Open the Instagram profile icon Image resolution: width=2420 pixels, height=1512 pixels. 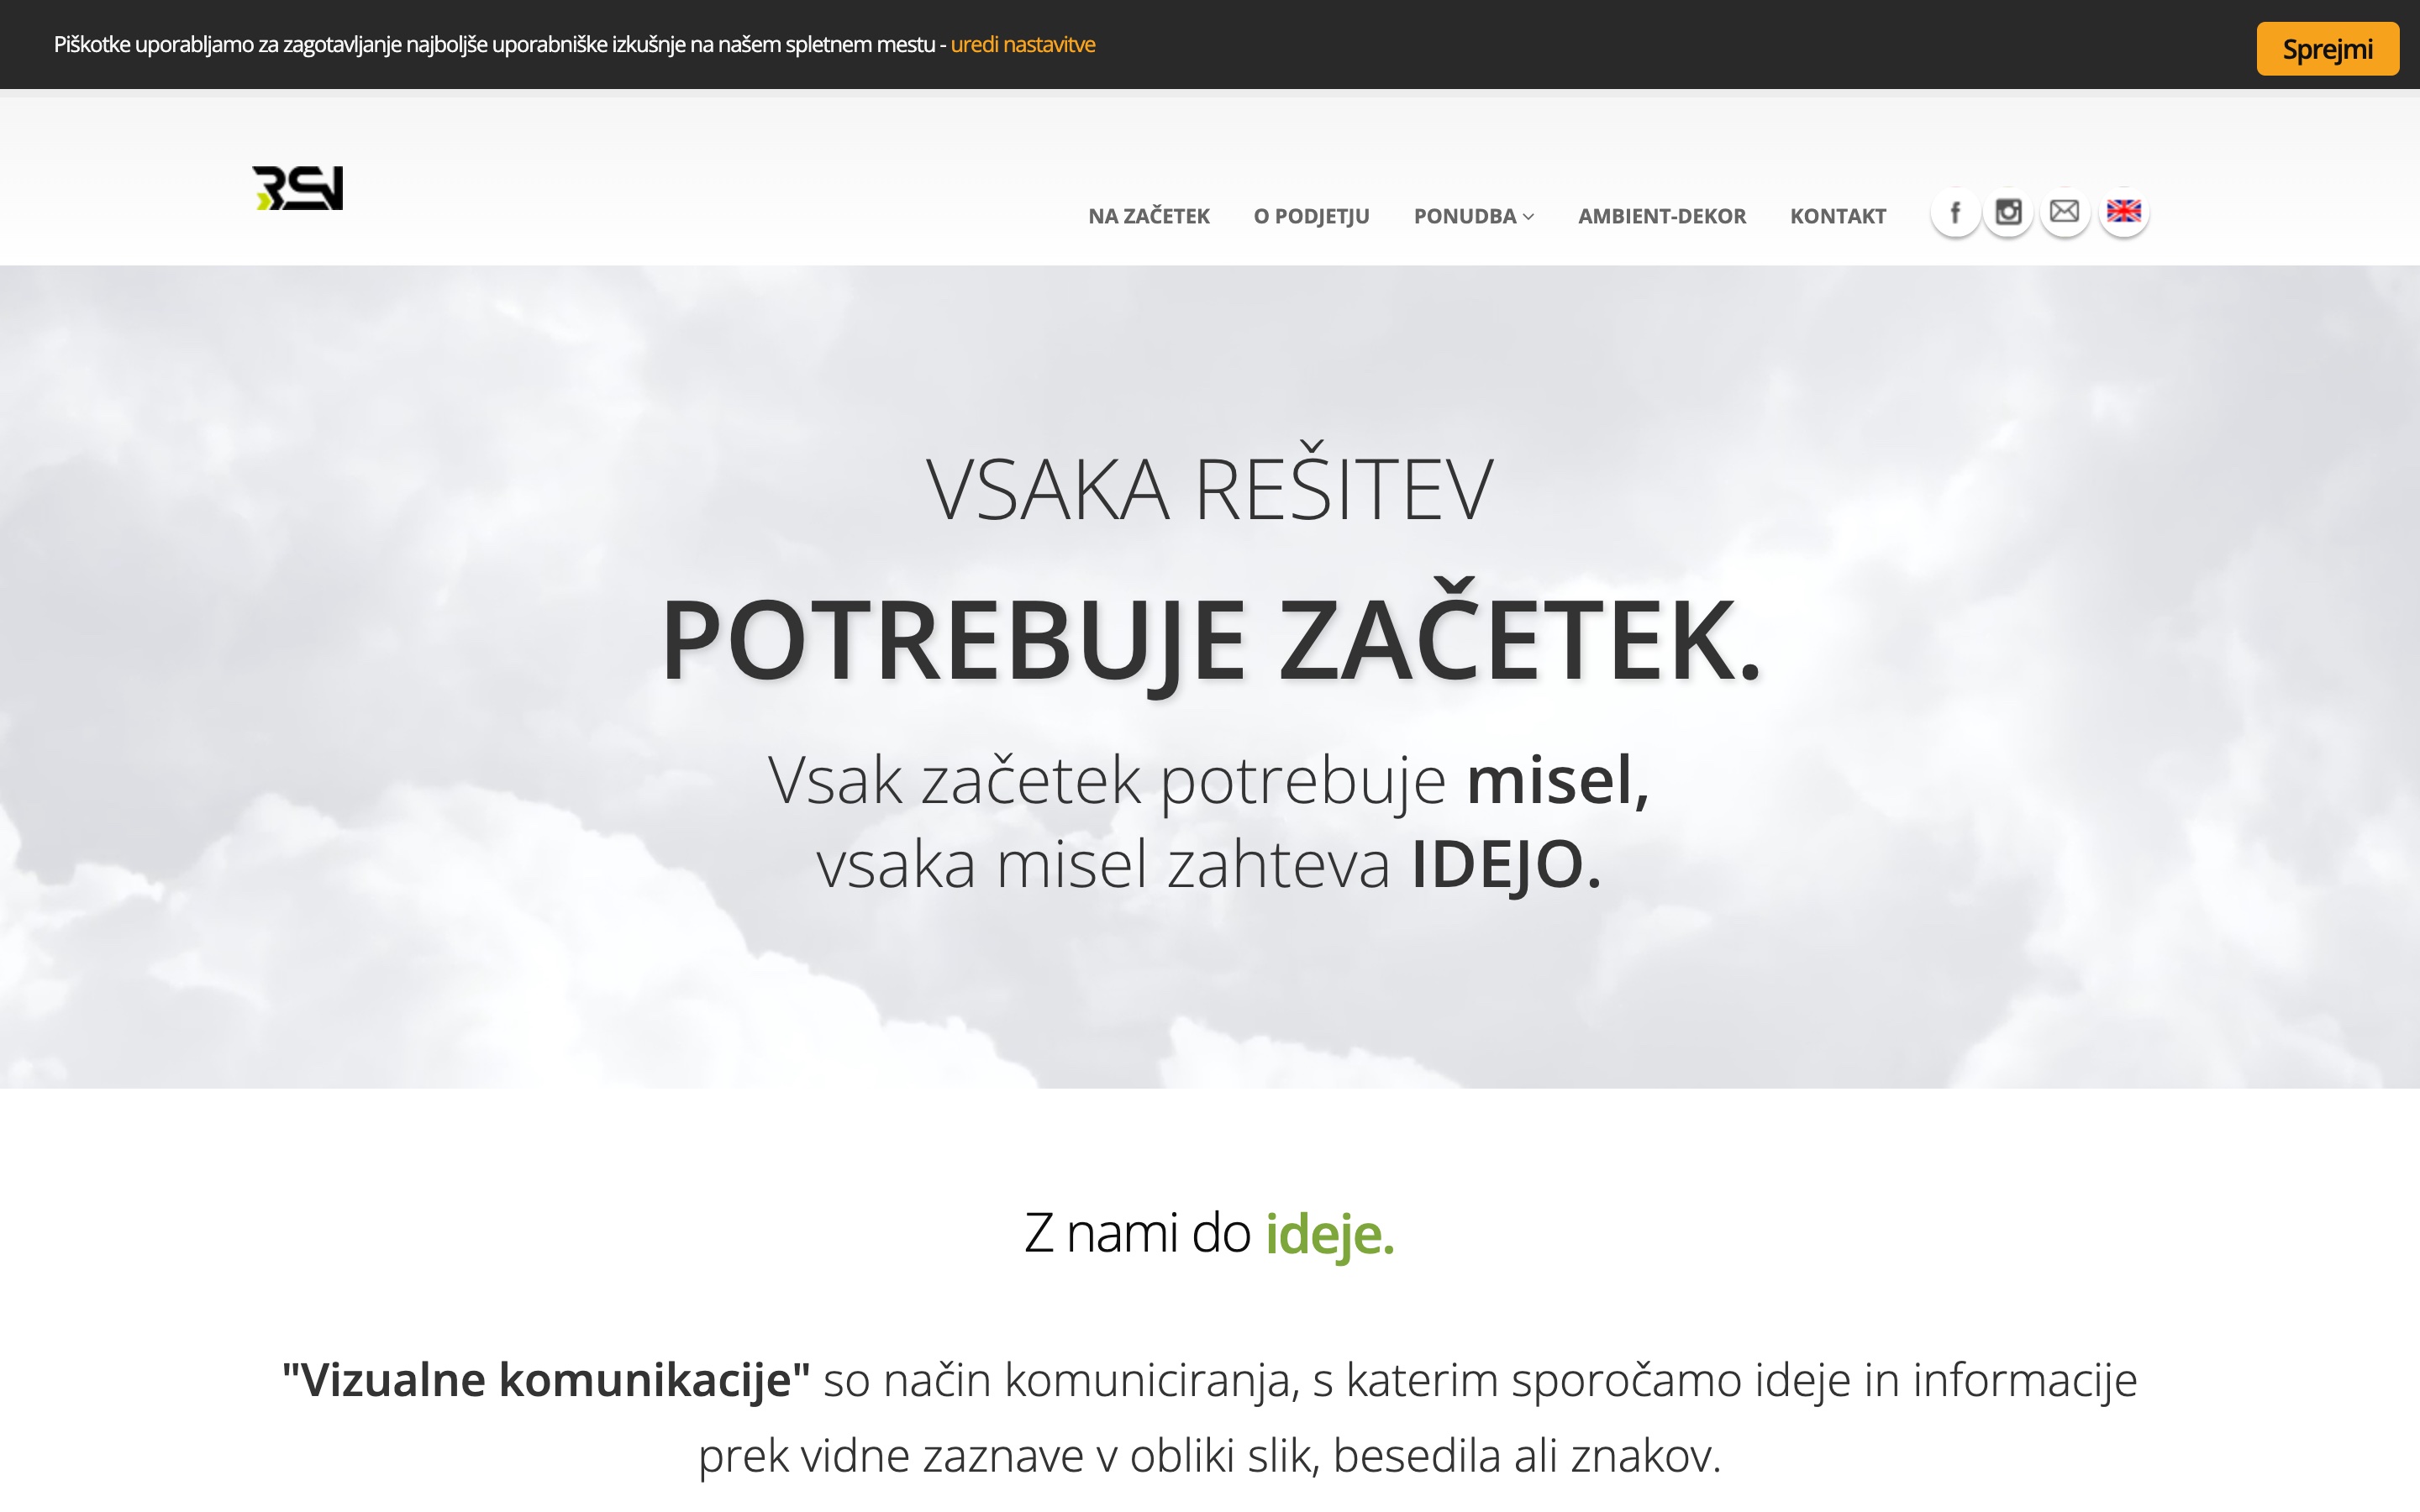(2008, 212)
